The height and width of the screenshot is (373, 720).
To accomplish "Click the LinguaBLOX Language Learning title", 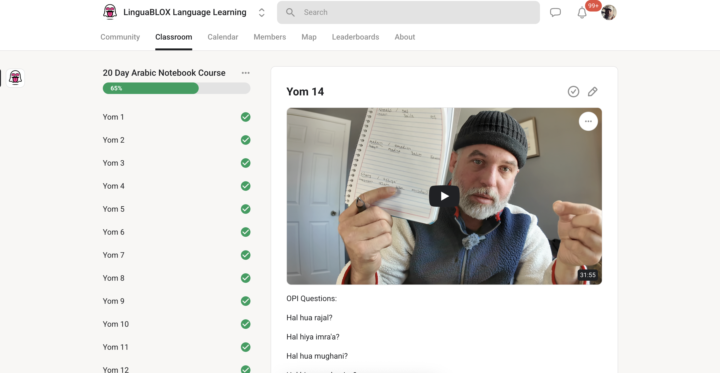I will point(185,12).
